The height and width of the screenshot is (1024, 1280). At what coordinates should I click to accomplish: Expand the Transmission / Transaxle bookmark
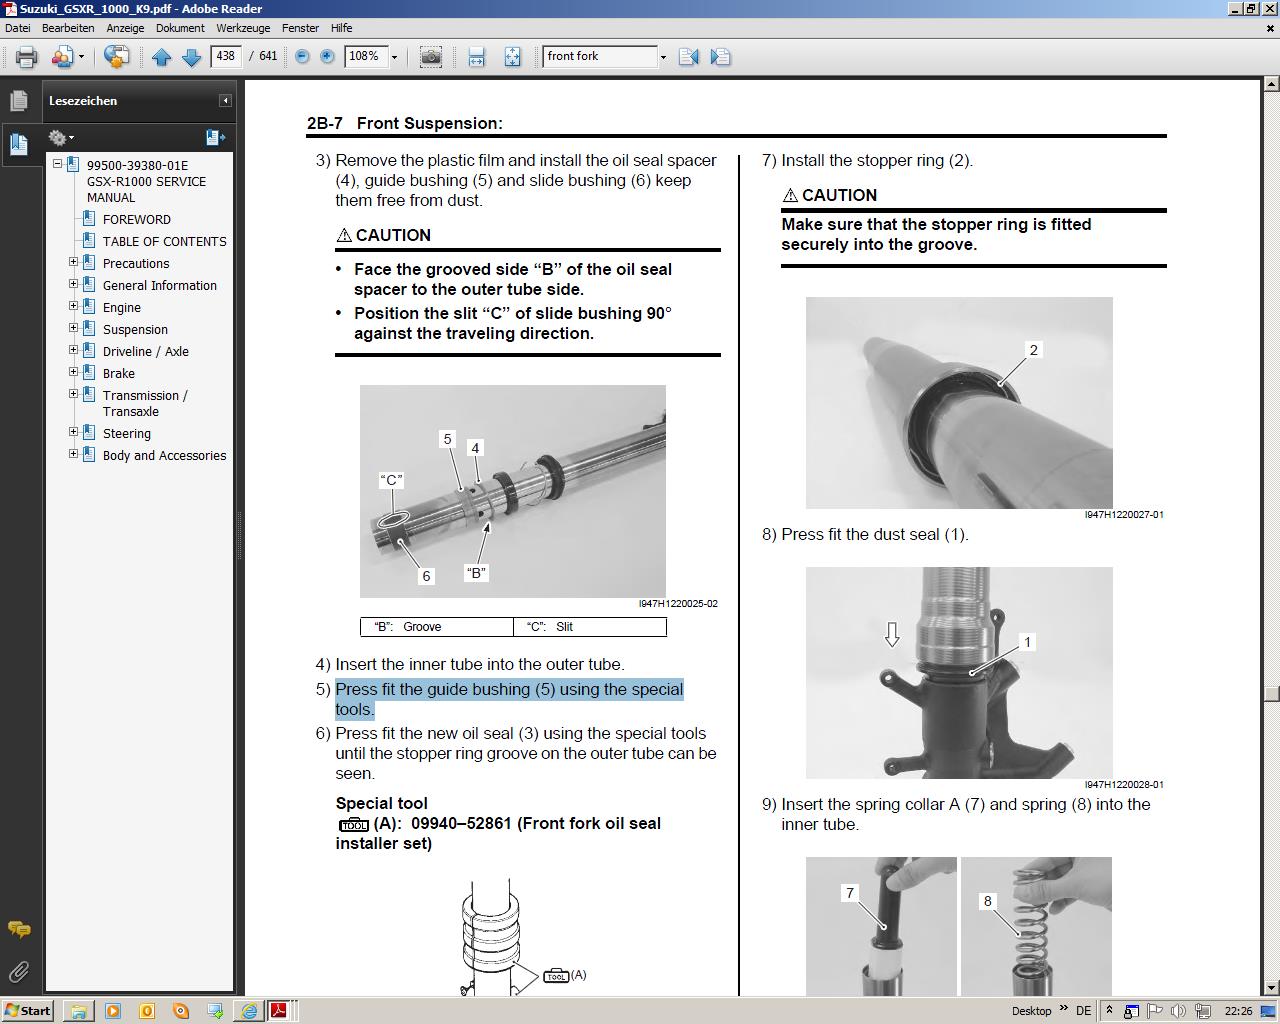click(73, 394)
